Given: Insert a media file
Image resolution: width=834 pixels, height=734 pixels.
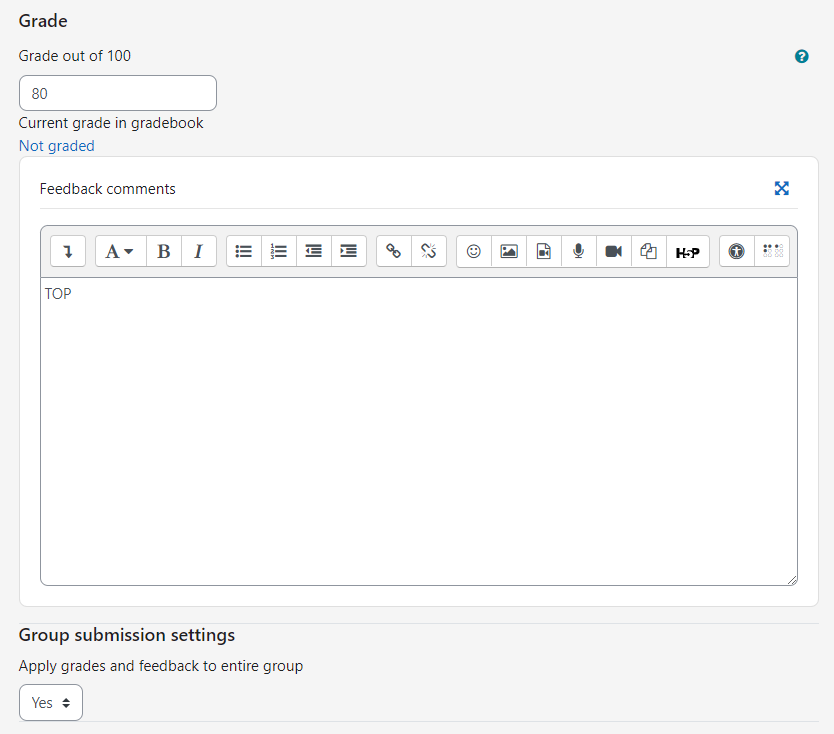Looking at the screenshot, I should click(x=544, y=251).
